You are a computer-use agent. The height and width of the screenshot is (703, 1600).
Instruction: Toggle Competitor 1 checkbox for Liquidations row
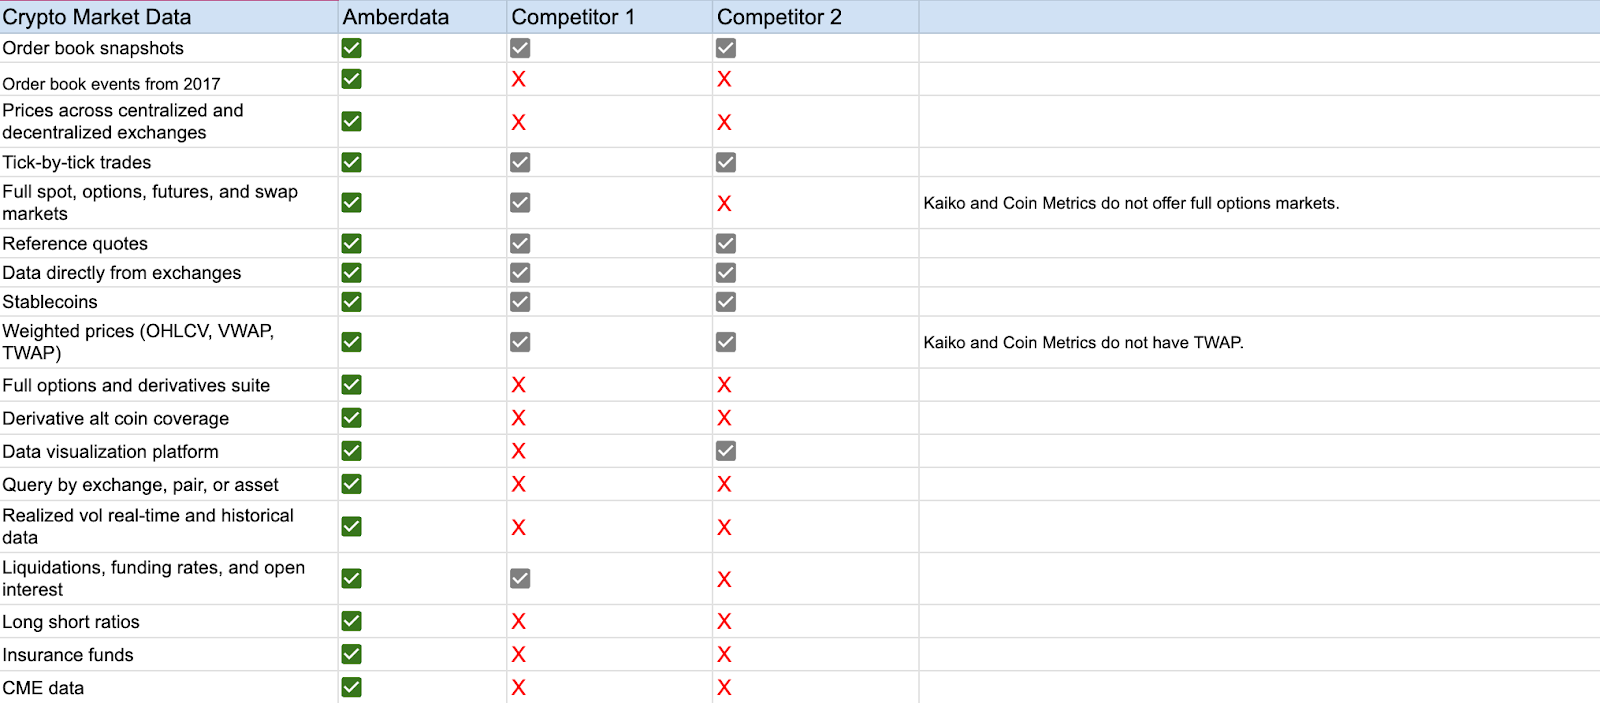coord(520,578)
